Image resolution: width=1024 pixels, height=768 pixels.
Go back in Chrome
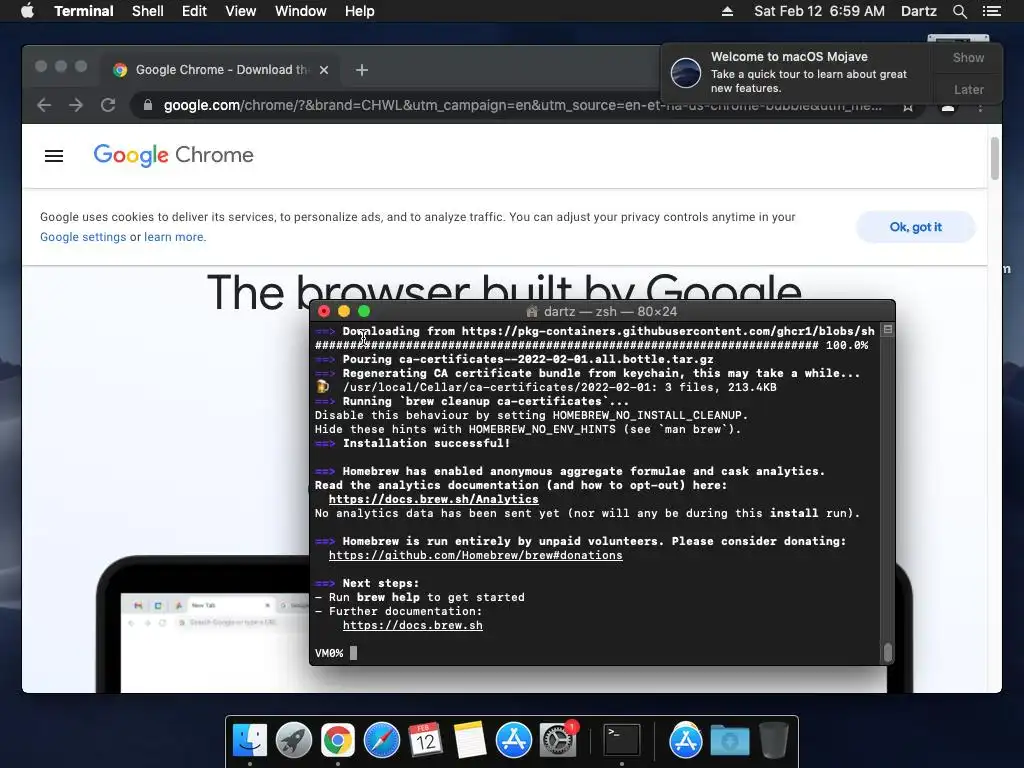coord(44,105)
